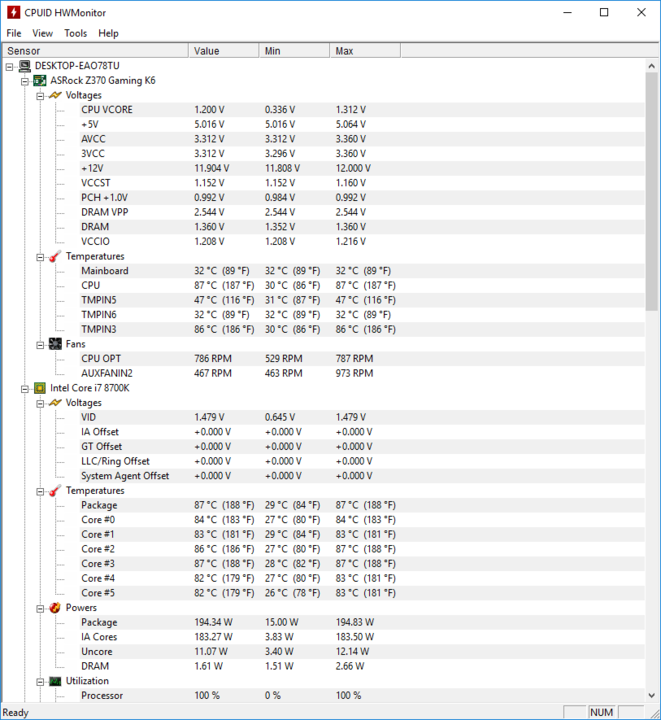The width and height of the screenshot is (661, 720).
Task: Click the 1.479 V VID value
Action: tap(209, 417)
